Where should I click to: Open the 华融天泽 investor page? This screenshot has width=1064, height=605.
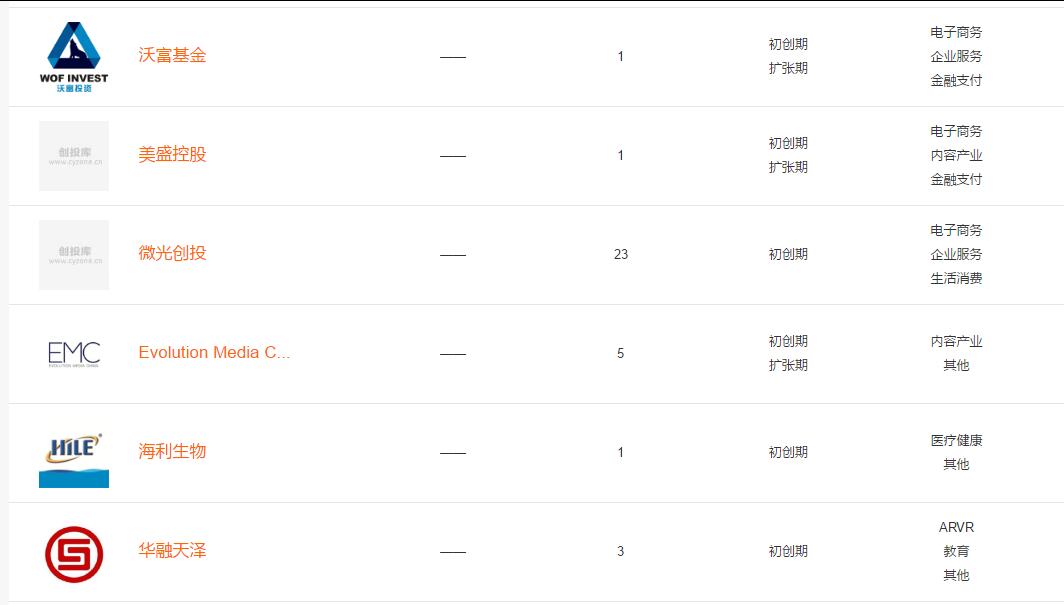click(x=172, y=551)
